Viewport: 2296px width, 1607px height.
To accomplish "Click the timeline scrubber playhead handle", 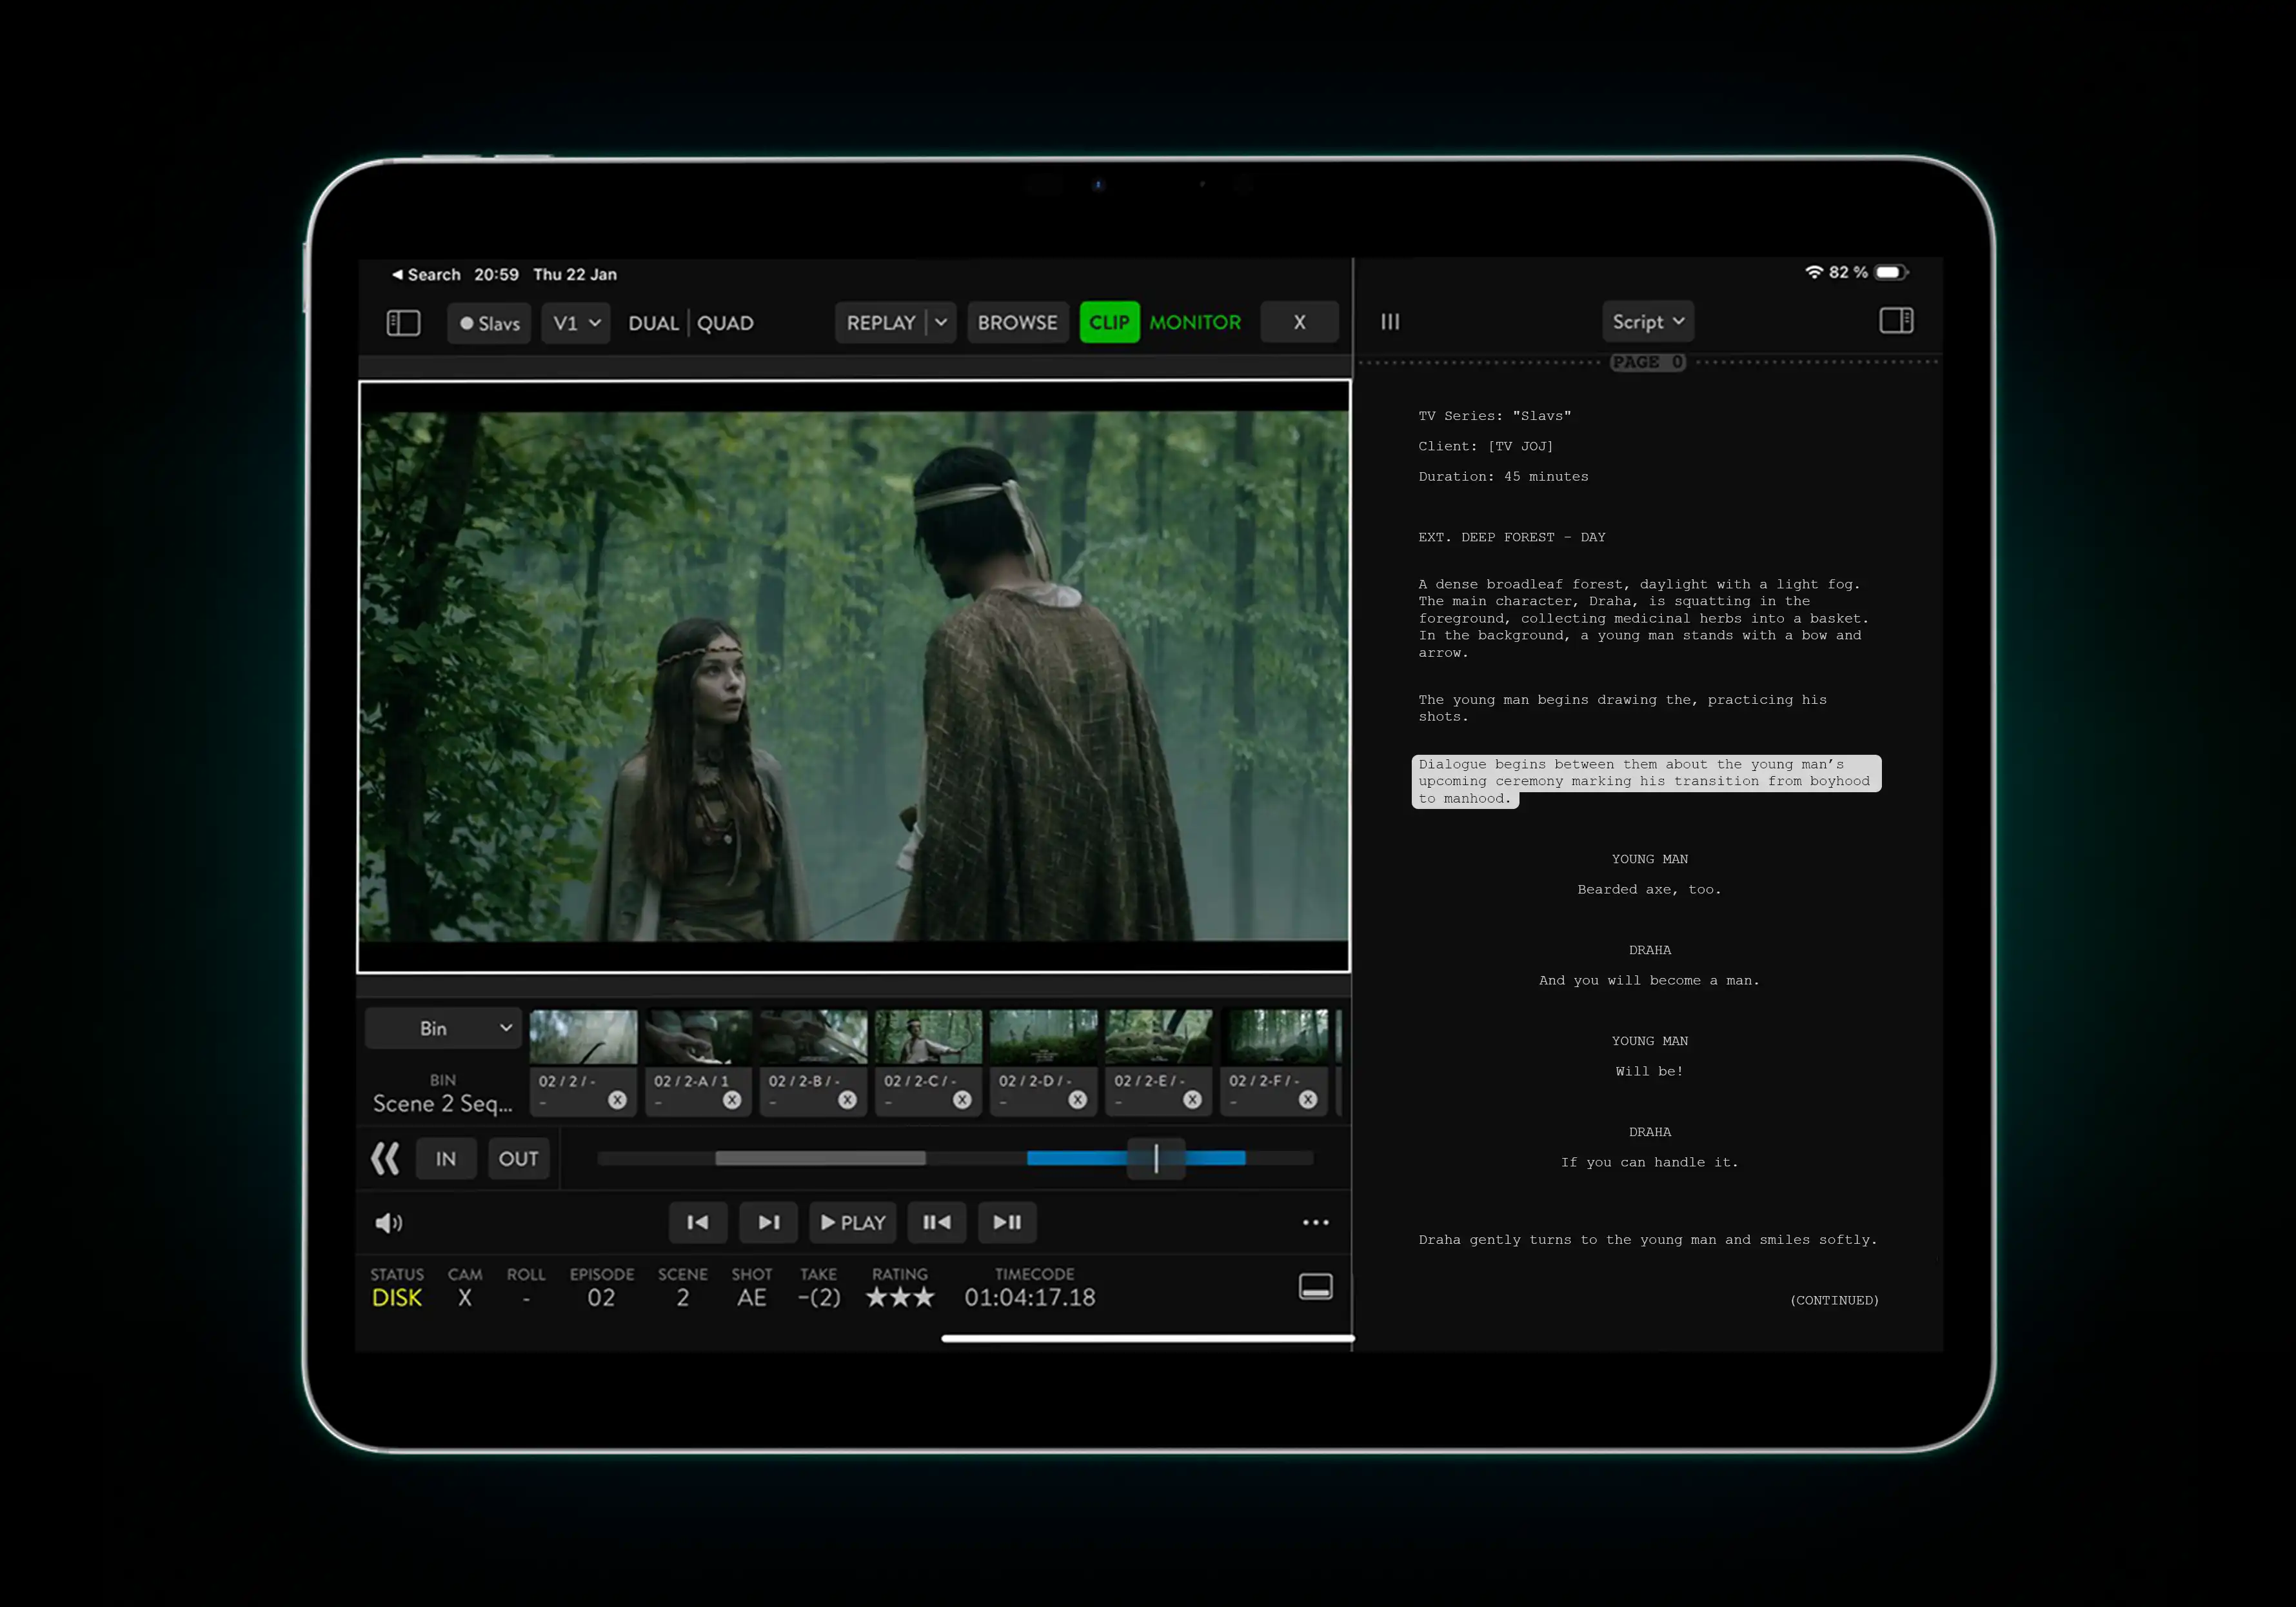I will pos(1156,1159).
